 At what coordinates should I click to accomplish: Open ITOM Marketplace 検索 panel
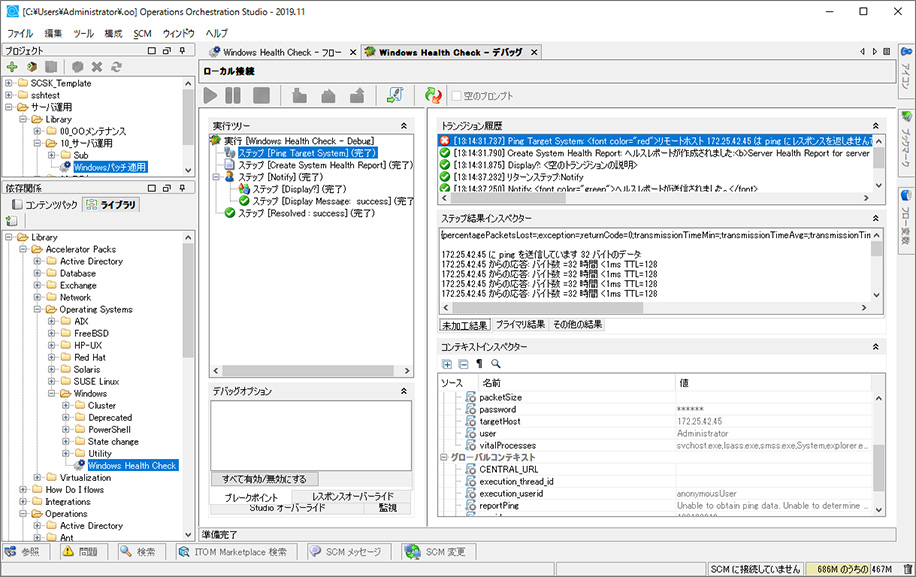pyautogui.click(x=239, y=551)
